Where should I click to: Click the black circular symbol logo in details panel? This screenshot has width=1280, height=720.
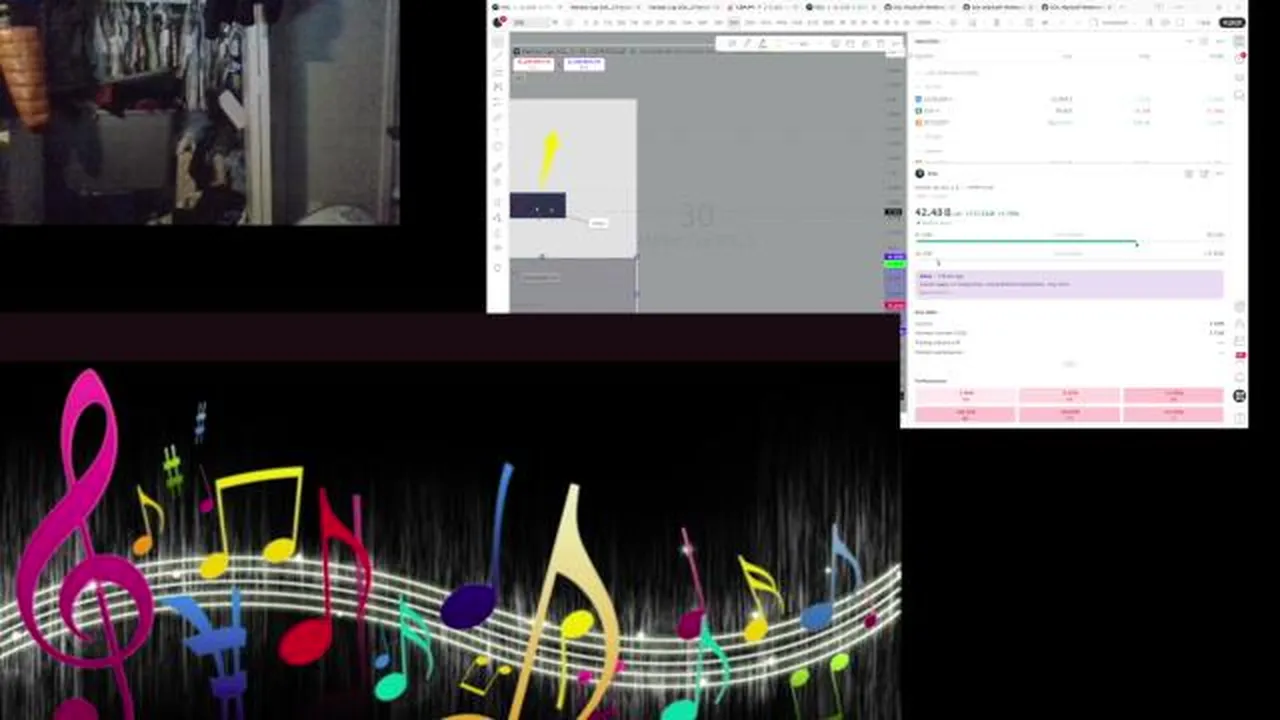click(920, 173)
